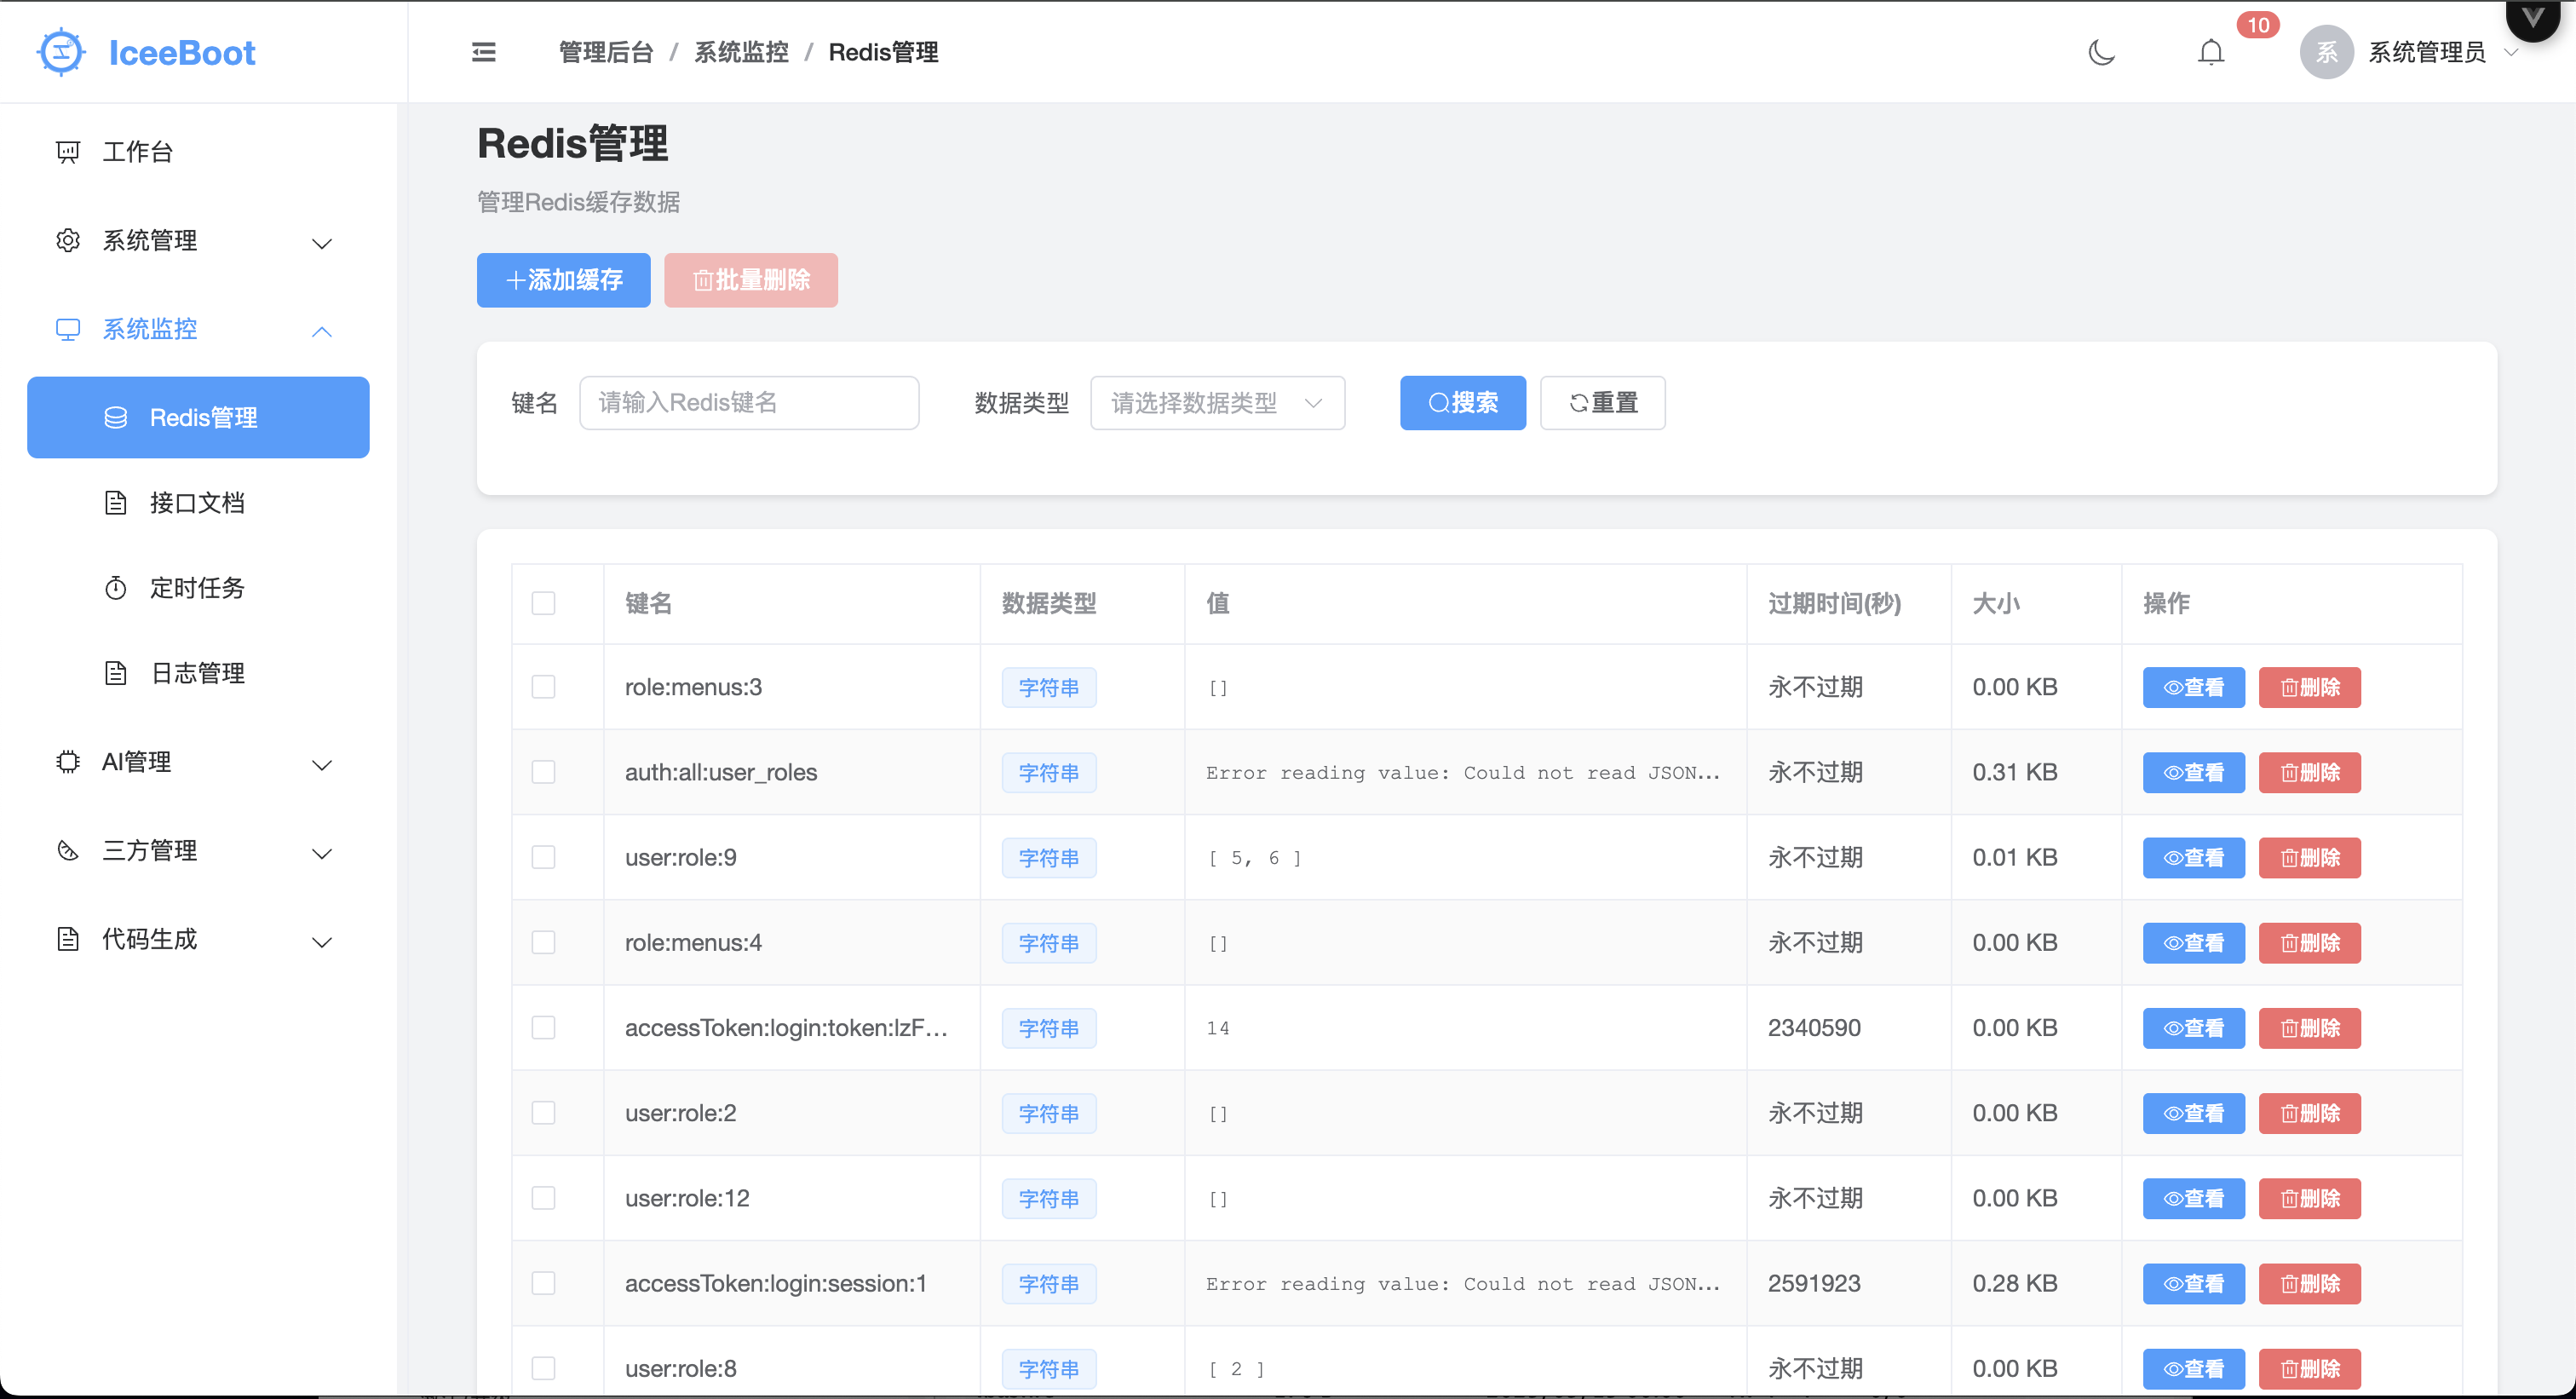Switch to dark mode moon icon
2576x1399 pixels.
[x=2101, y=52]
